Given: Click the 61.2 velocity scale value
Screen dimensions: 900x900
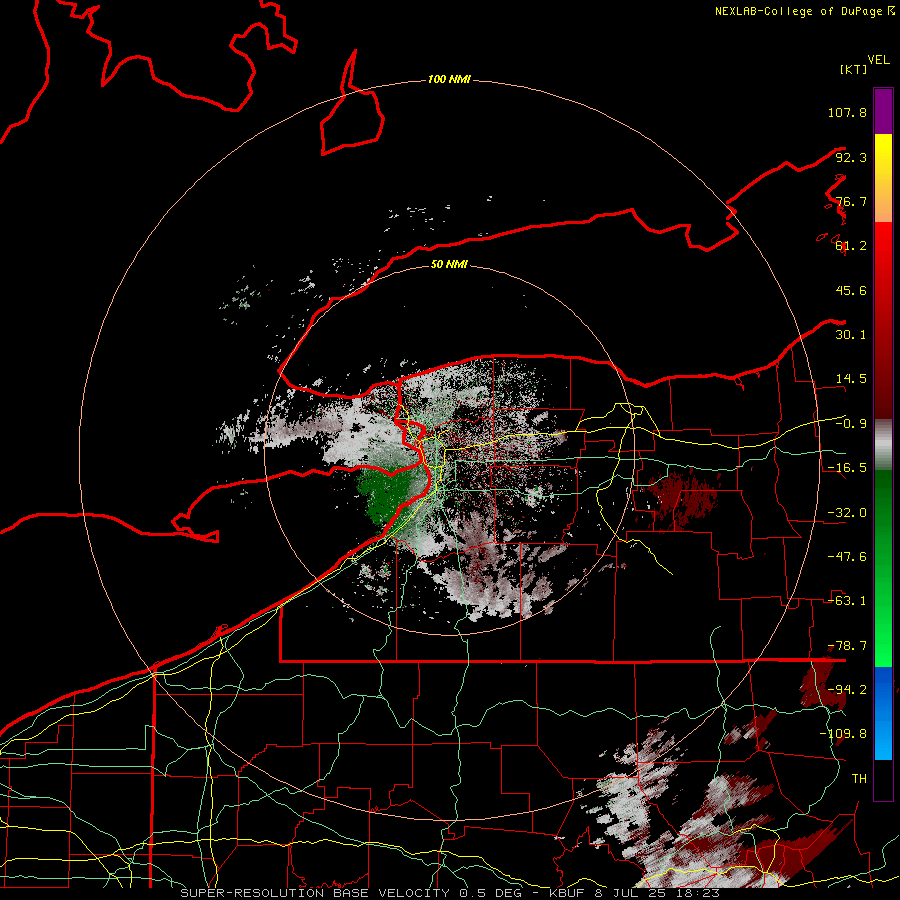Looking at the screenshot, I should pyautogui.click(x=851, y=246).
